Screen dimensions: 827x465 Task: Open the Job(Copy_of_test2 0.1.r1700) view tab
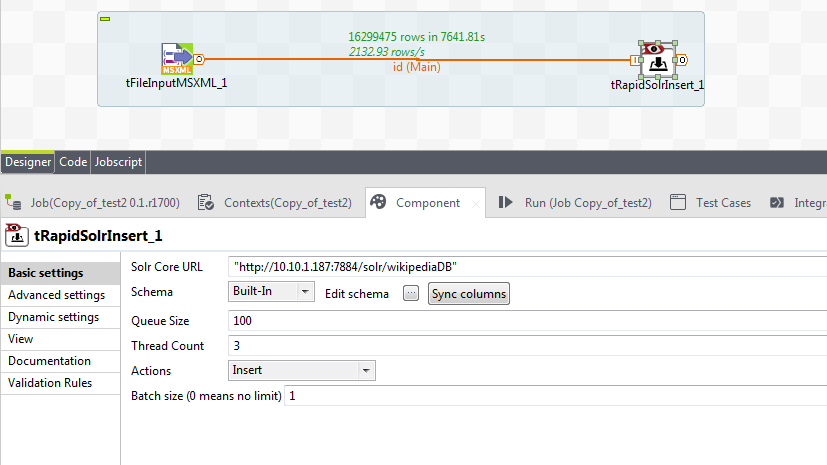click(94, 203)
